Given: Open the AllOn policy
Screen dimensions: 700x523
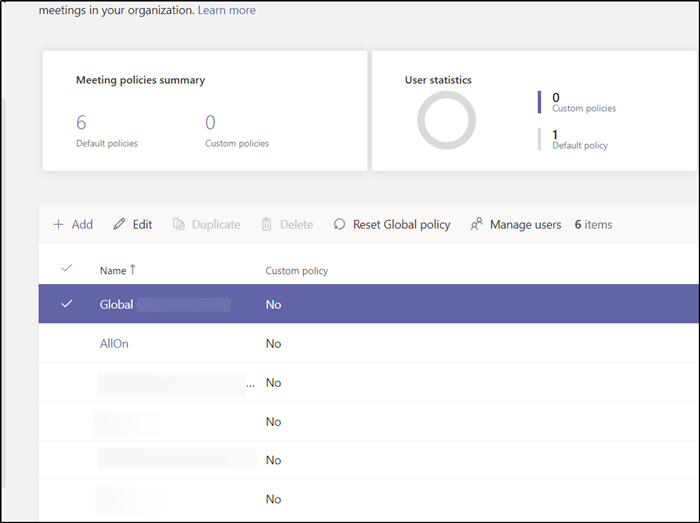Looking at the screenshot, I should 114,343.
